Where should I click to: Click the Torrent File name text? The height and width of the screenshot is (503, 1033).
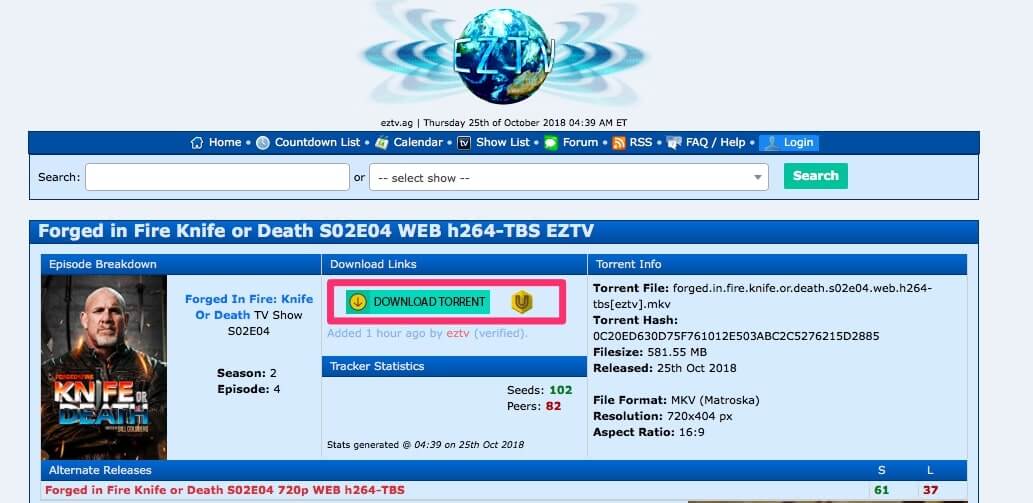(762, 296)
